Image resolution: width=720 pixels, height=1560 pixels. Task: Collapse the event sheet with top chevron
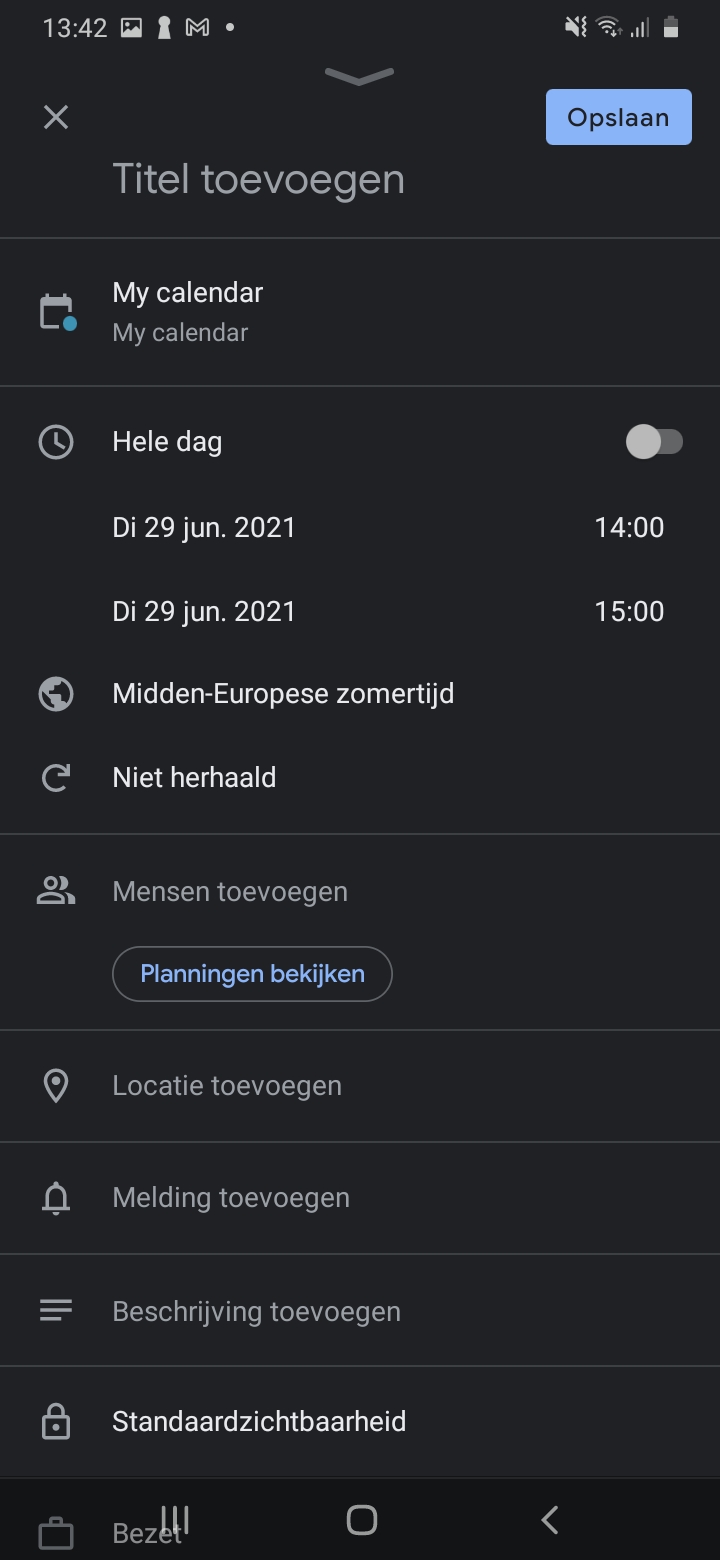[359, 77]
